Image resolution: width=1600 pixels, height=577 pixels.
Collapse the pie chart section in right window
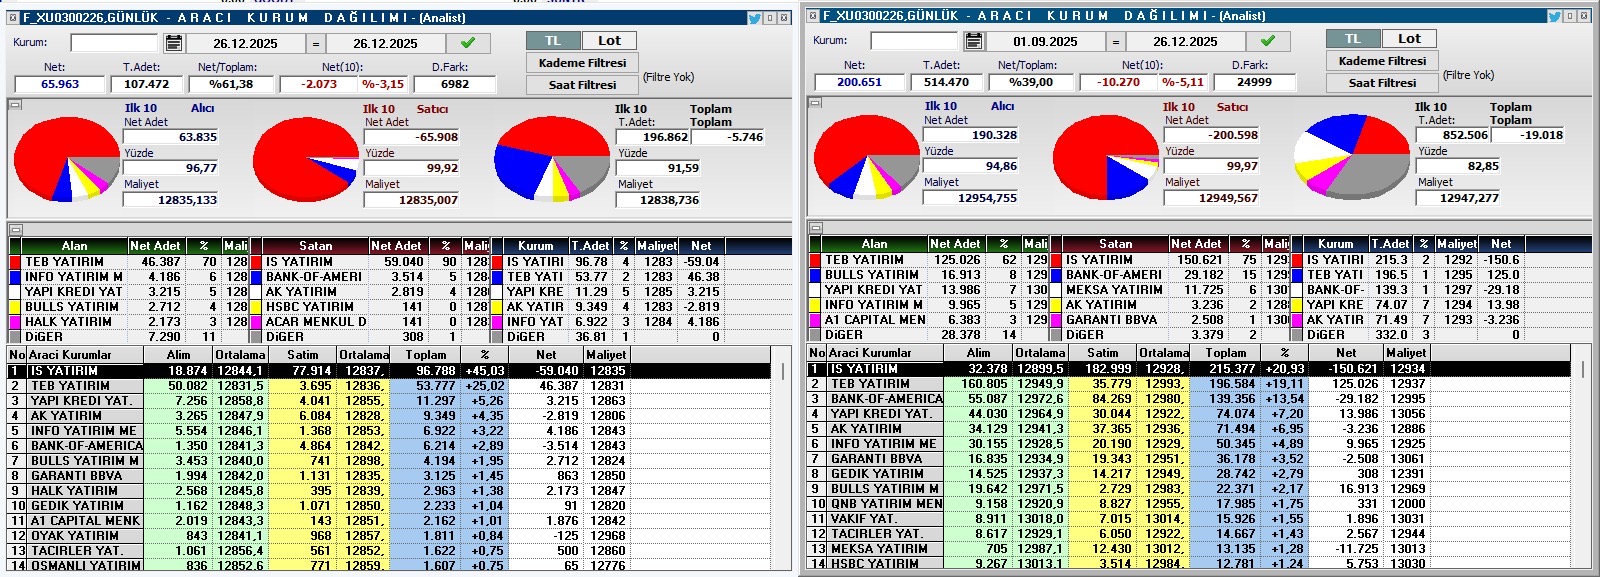[815, 102]
